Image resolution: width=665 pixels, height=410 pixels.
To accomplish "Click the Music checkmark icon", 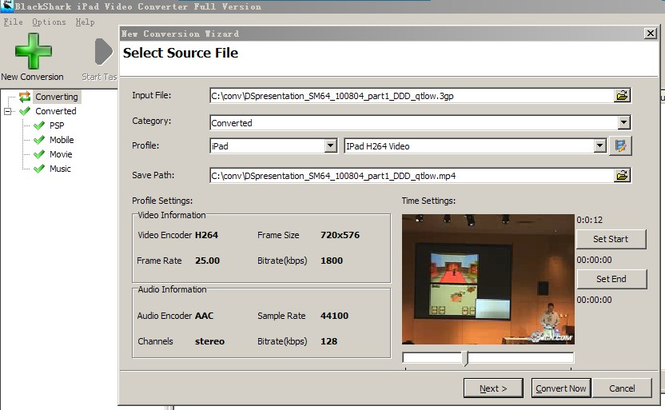I will pyautogui.click(x=39, y=169).
